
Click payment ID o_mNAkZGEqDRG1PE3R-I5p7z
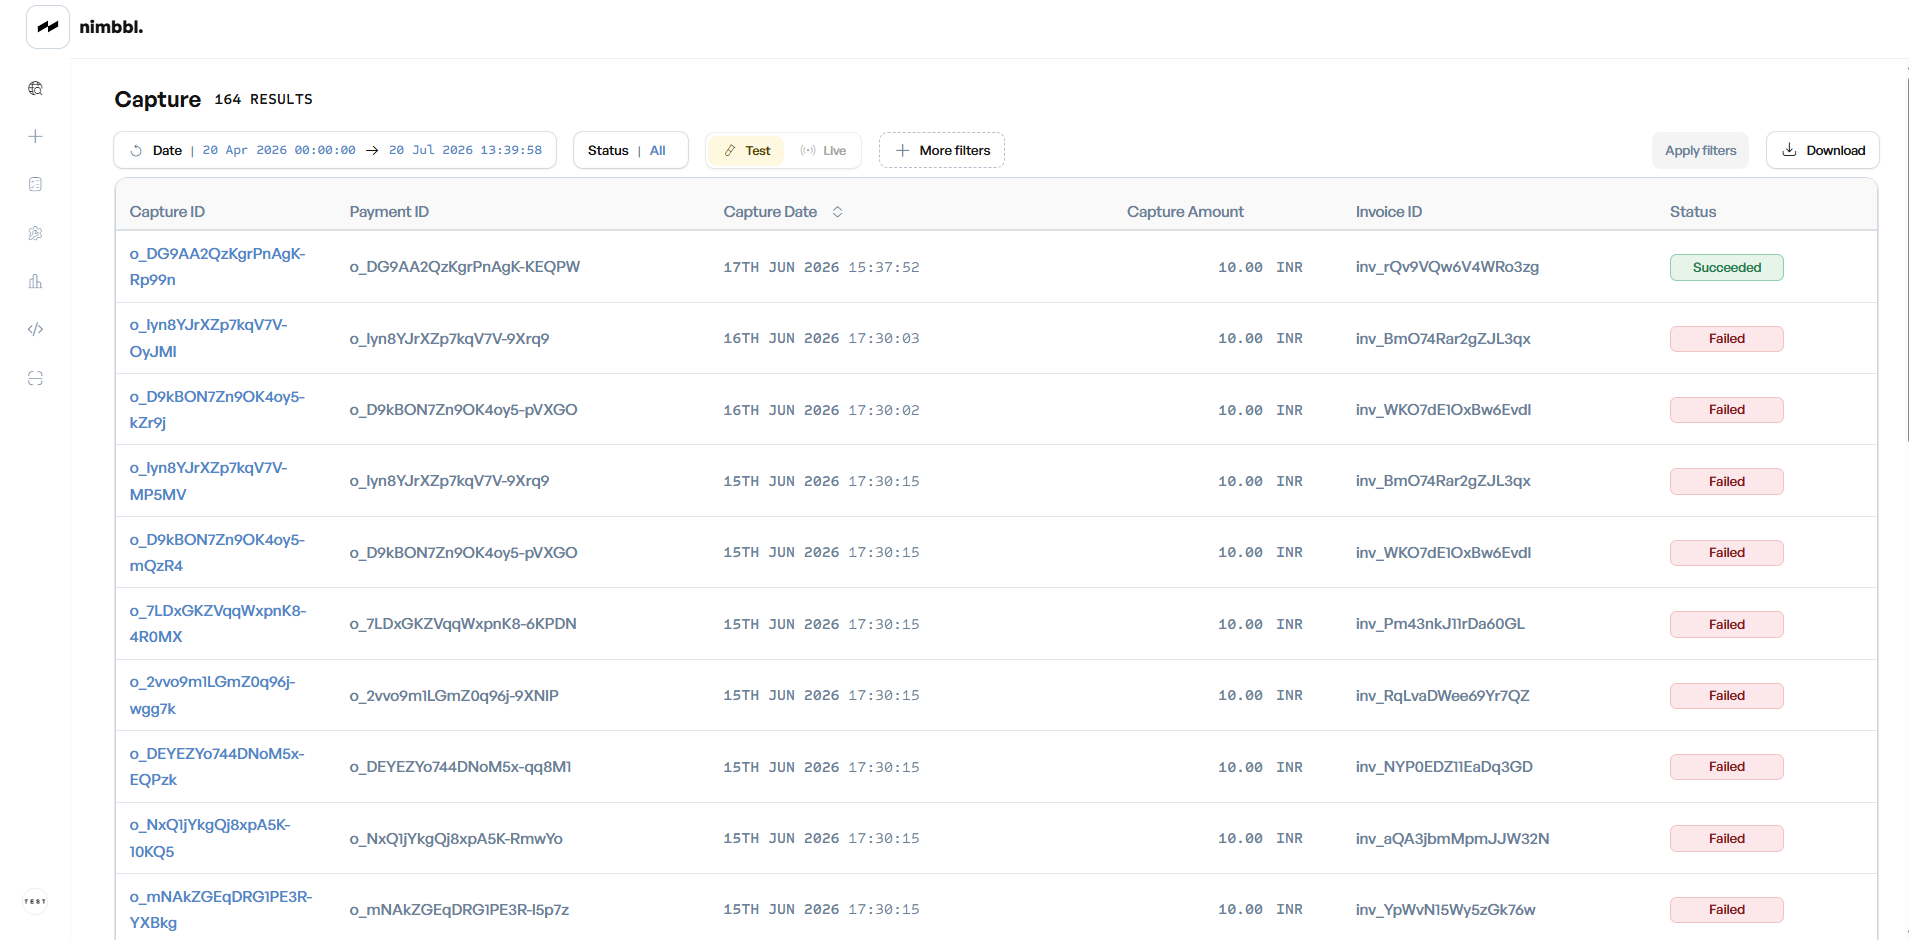[459, 910]
